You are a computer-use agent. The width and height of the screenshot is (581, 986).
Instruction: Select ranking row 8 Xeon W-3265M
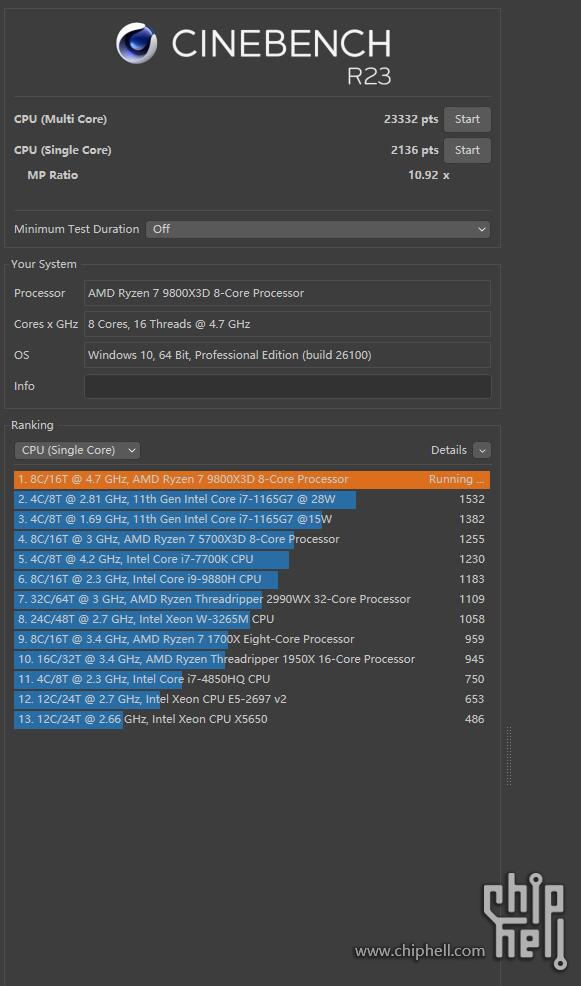(252, 619)
